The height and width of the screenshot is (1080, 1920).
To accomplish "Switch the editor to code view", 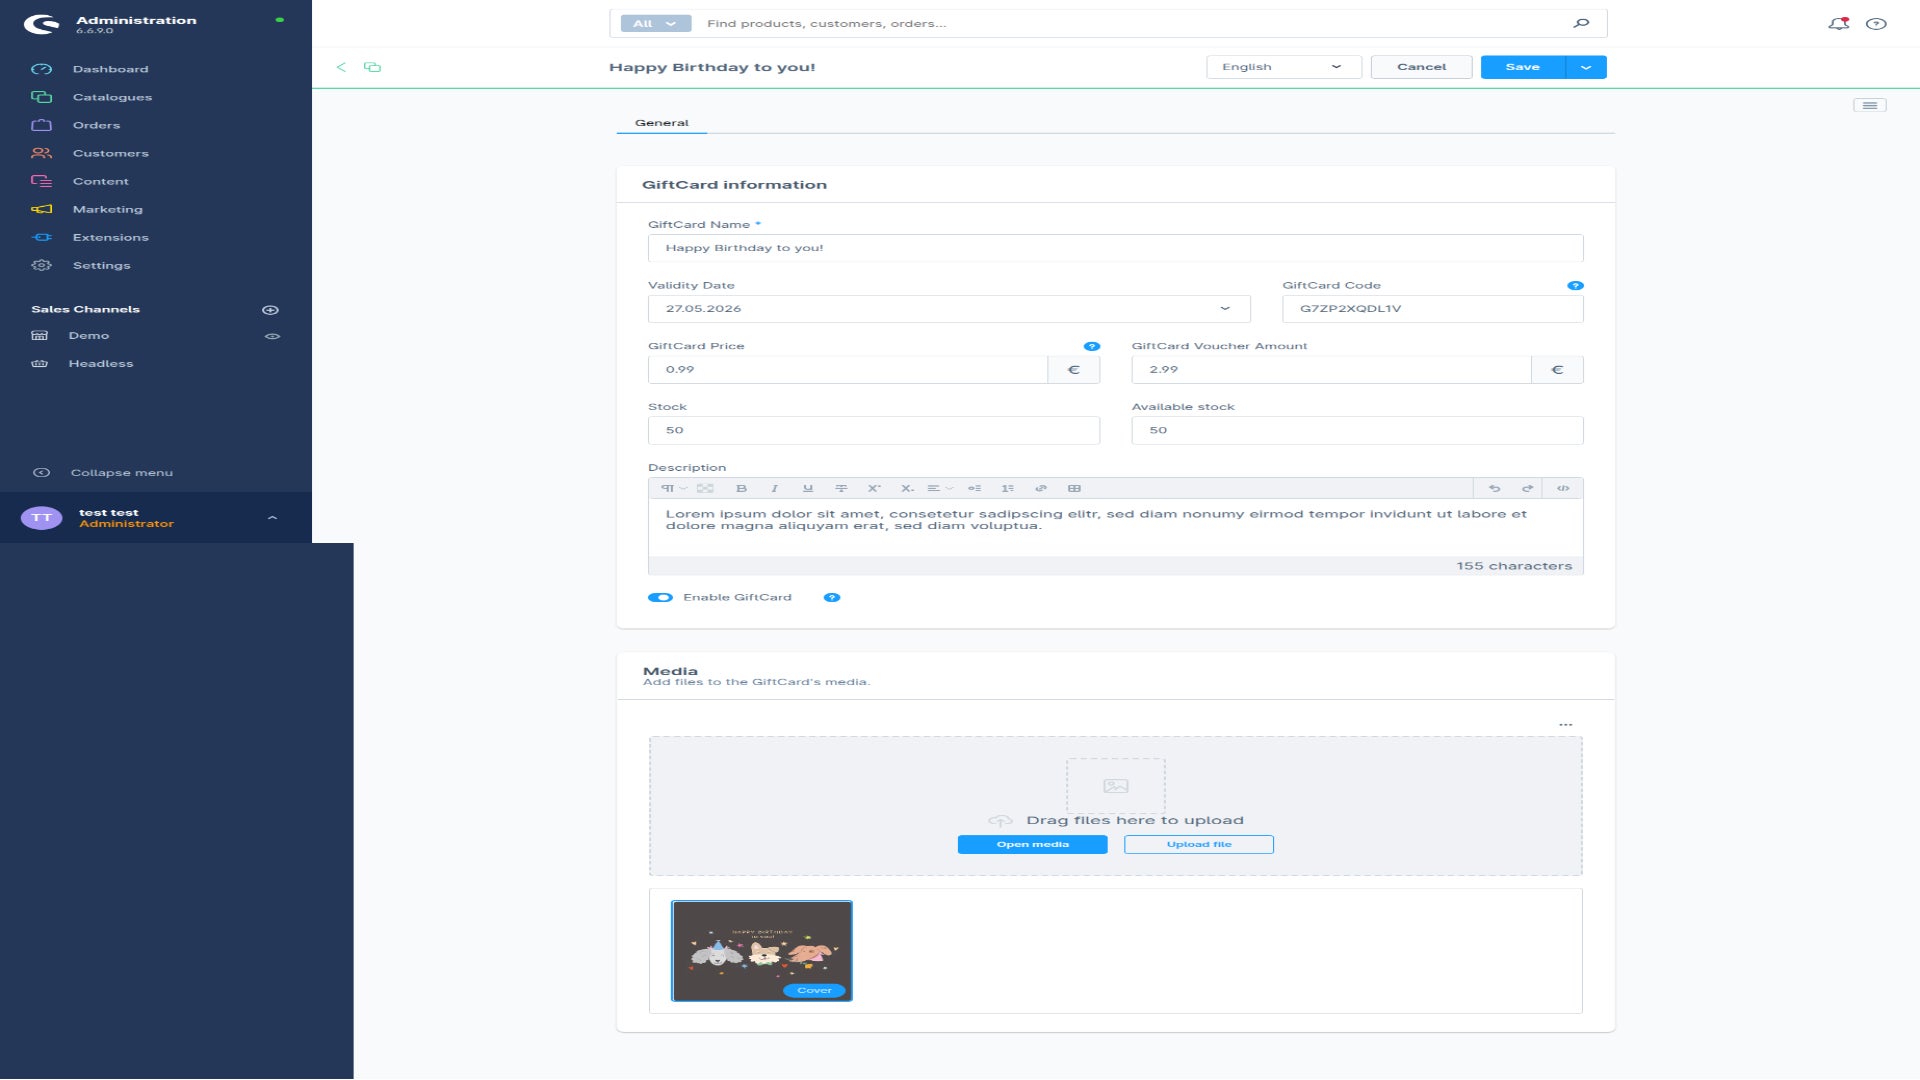I will coord(1563,489).
